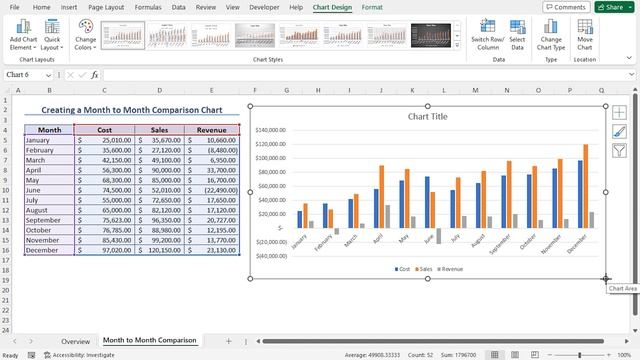The width and height of the screenshot is (640, 360).
Task: Click Switch Row/Column button
Action: click(488, 35)
